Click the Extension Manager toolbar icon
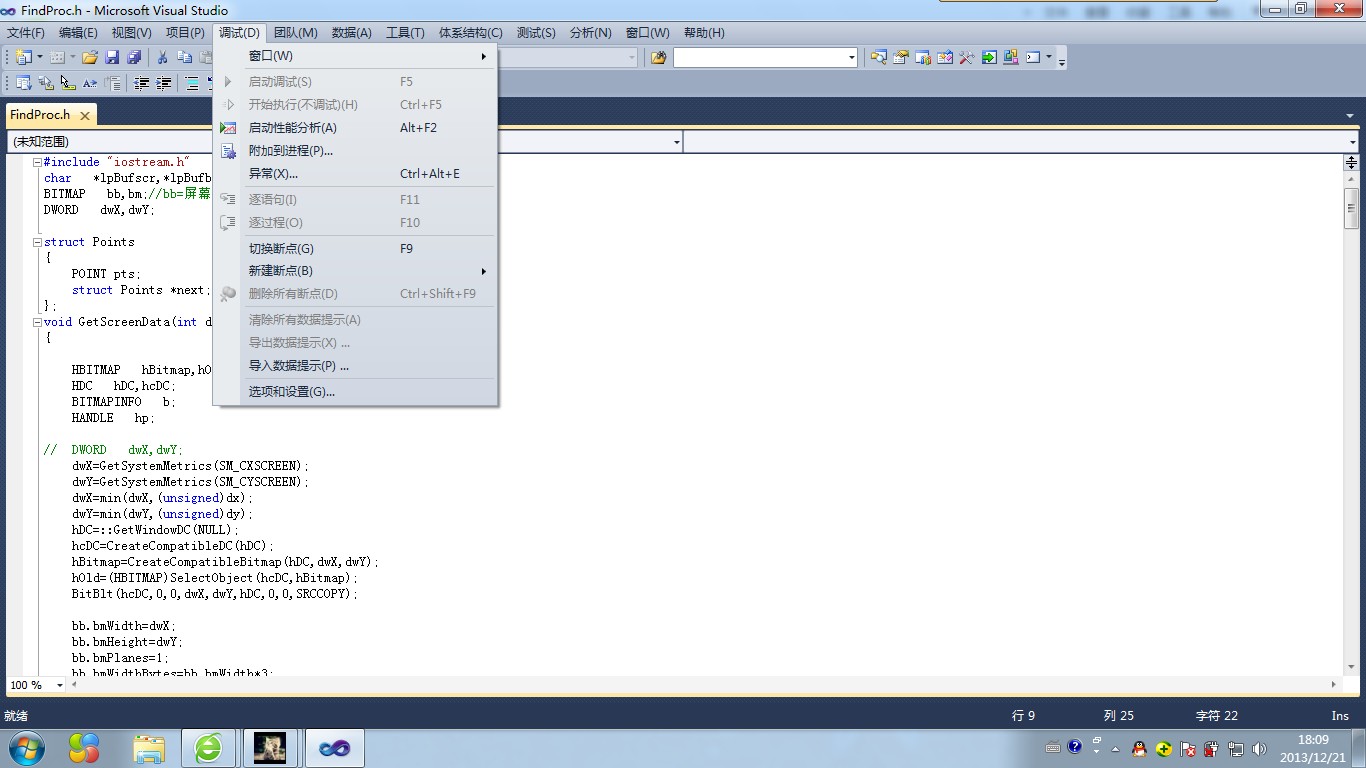 pyautogui.click(x=1011, y=57)
